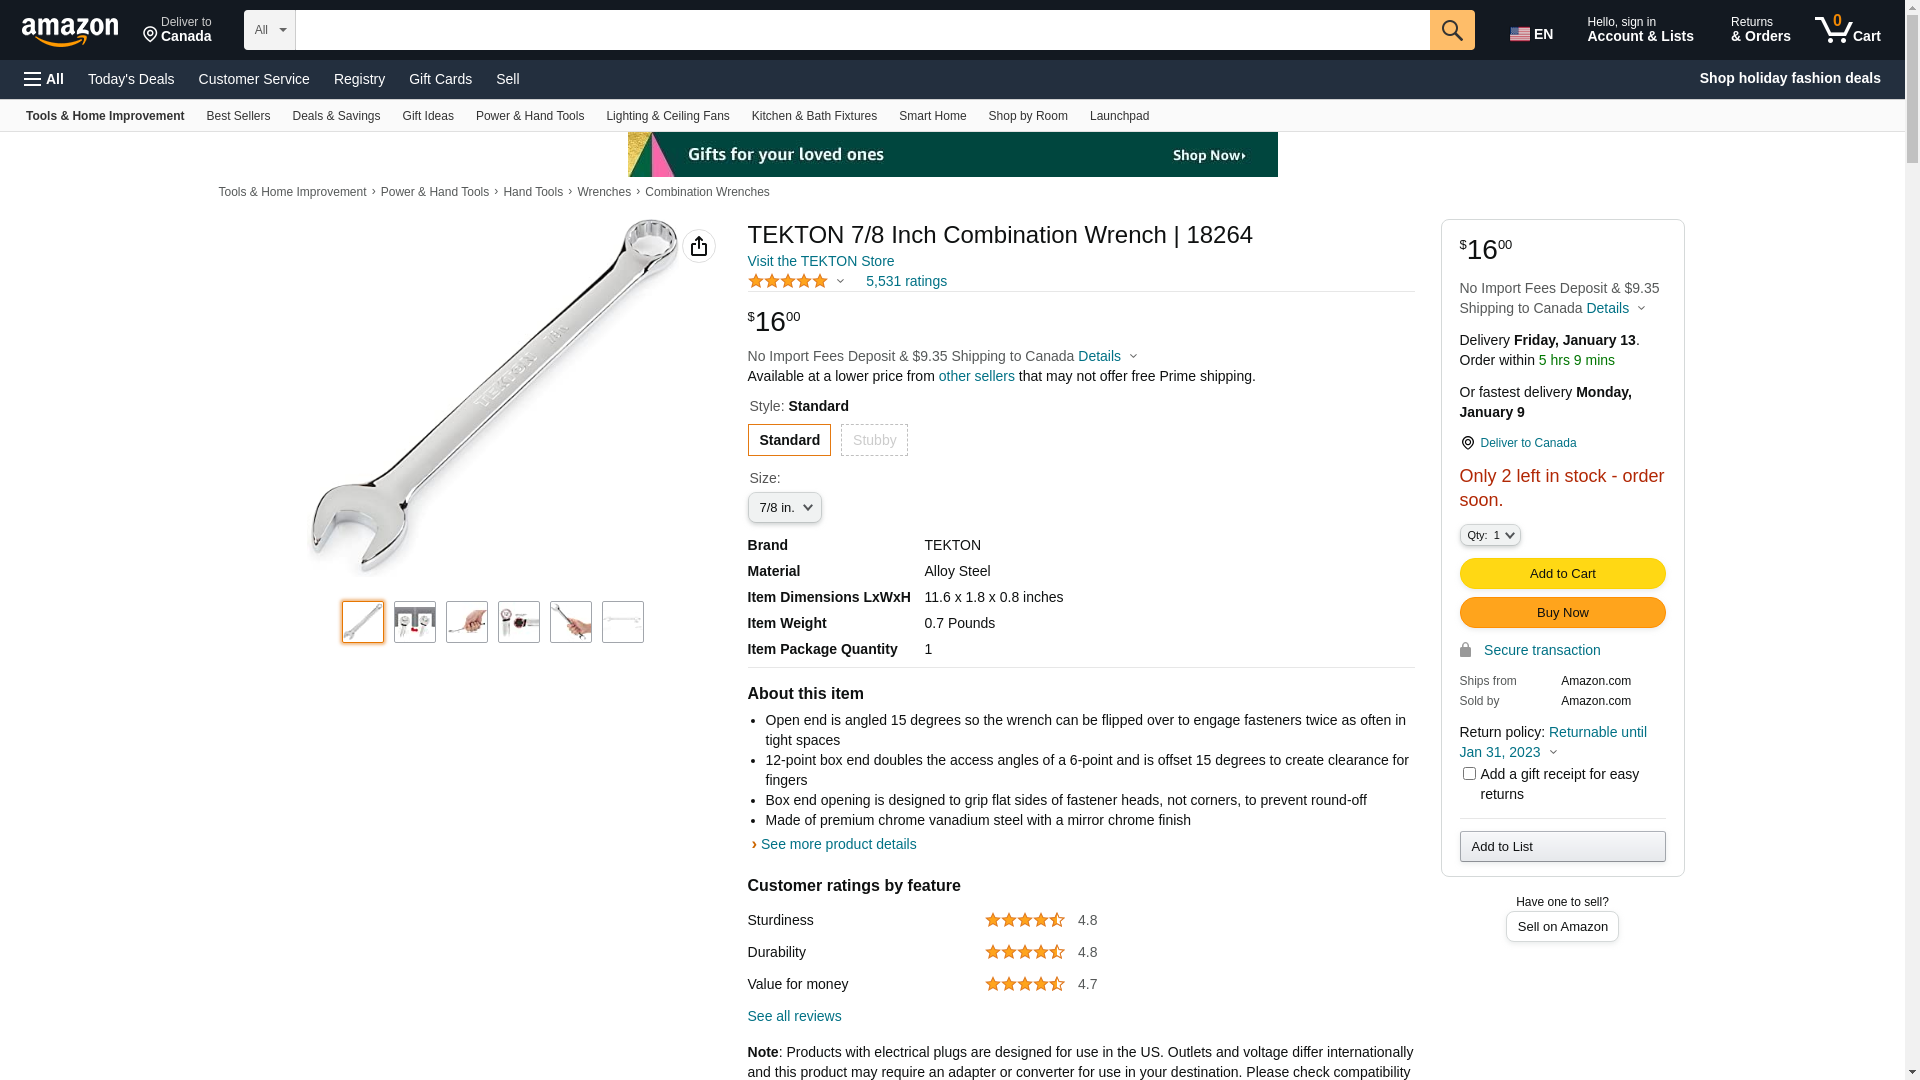
Task: Select the second product thumbnail image
Action: 415,622
